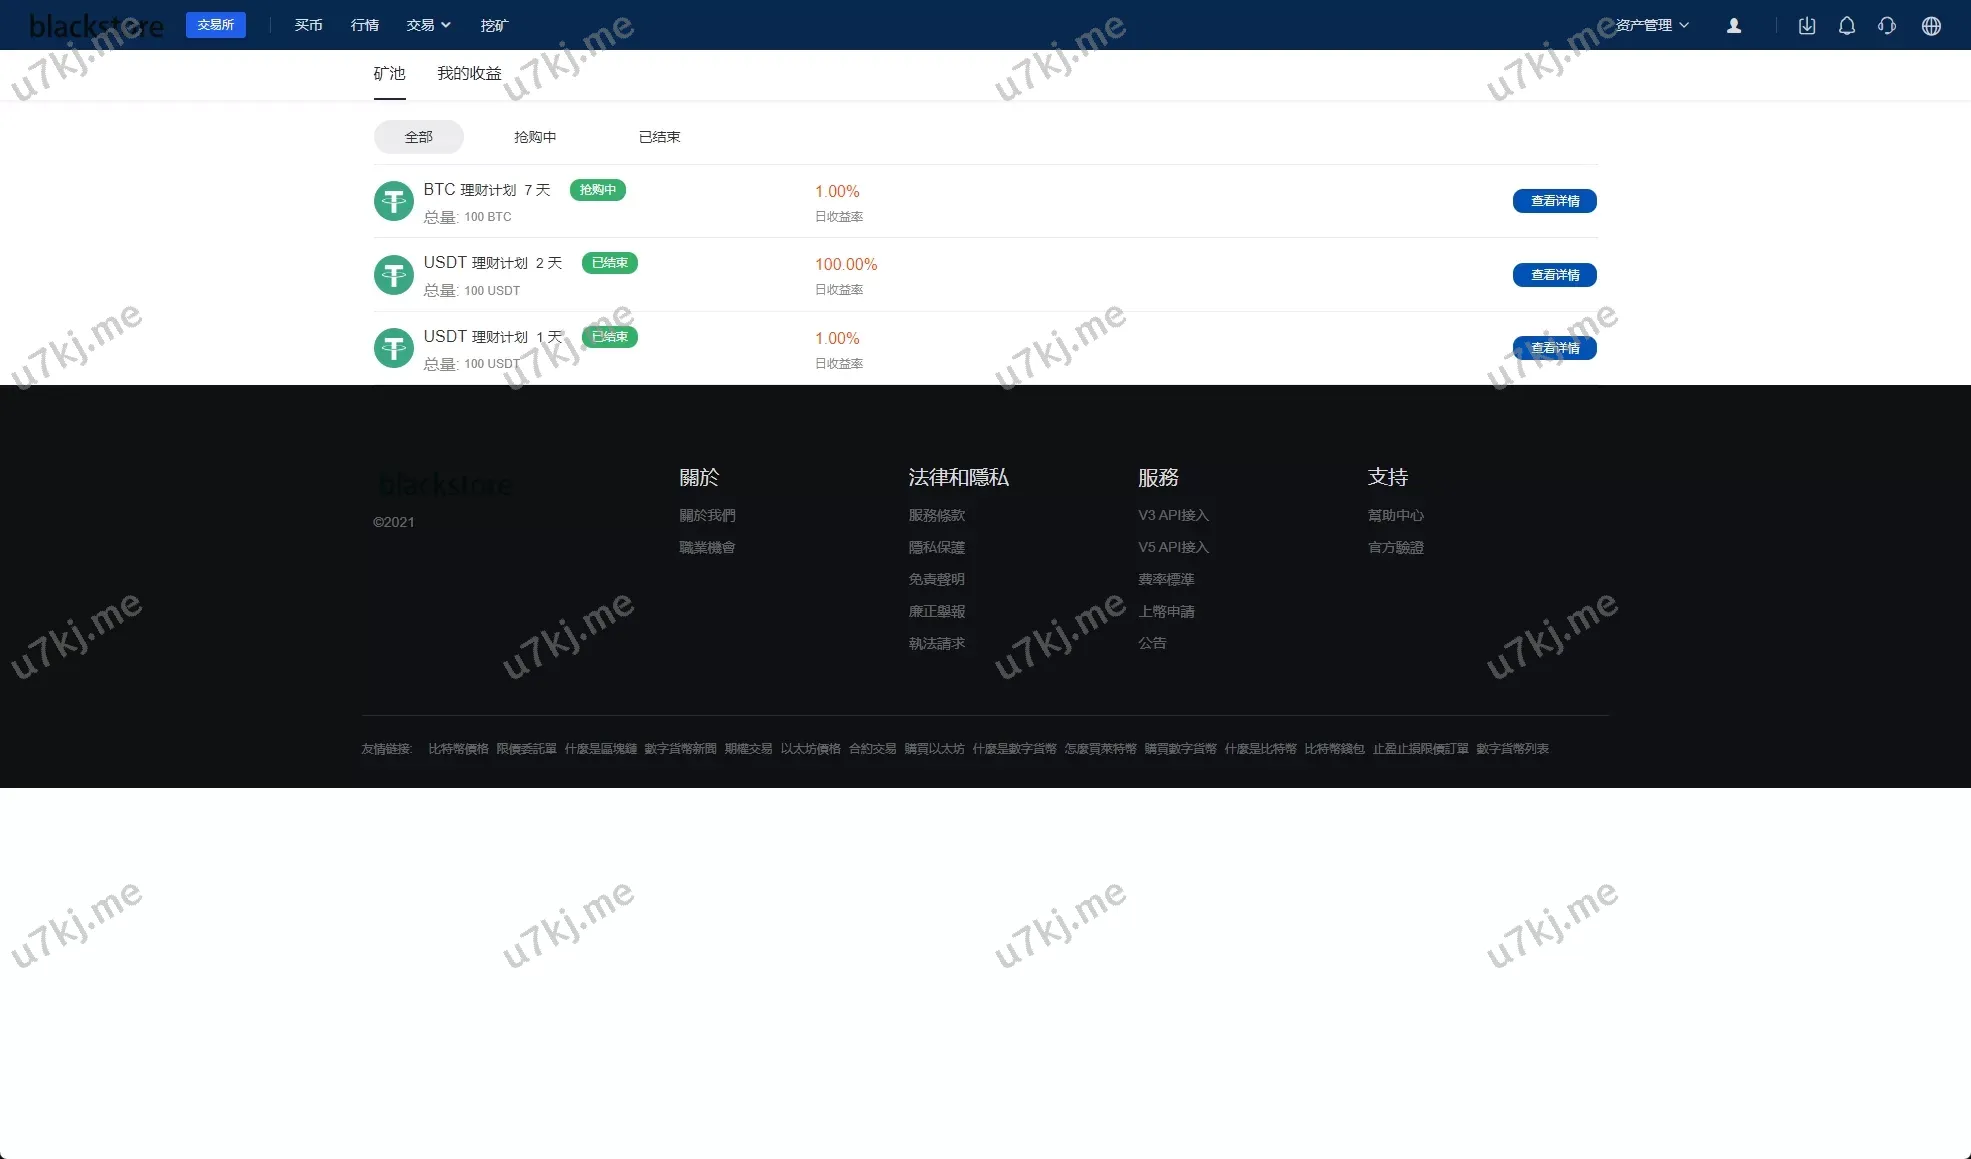1971x1159 pixels.
Task: Filter by 已结束 status
Action: tap(659, 137)
